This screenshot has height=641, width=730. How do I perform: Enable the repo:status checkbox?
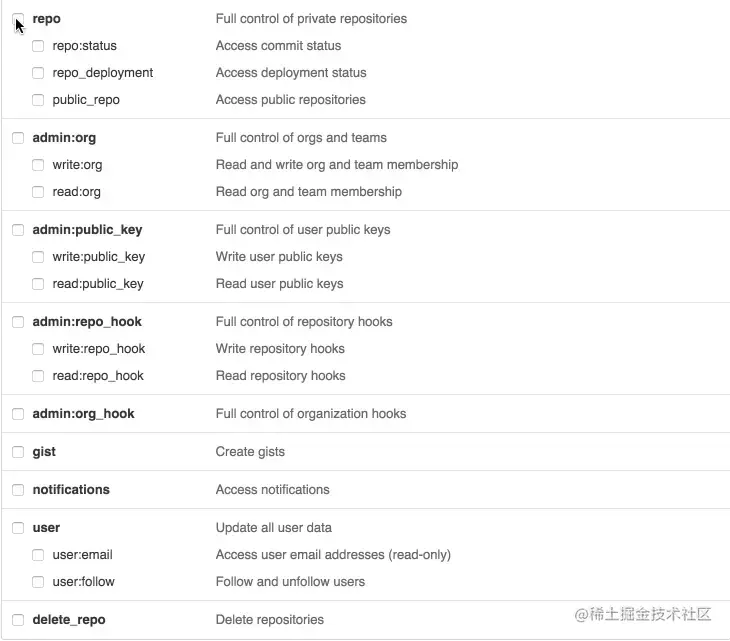(38, 46)
